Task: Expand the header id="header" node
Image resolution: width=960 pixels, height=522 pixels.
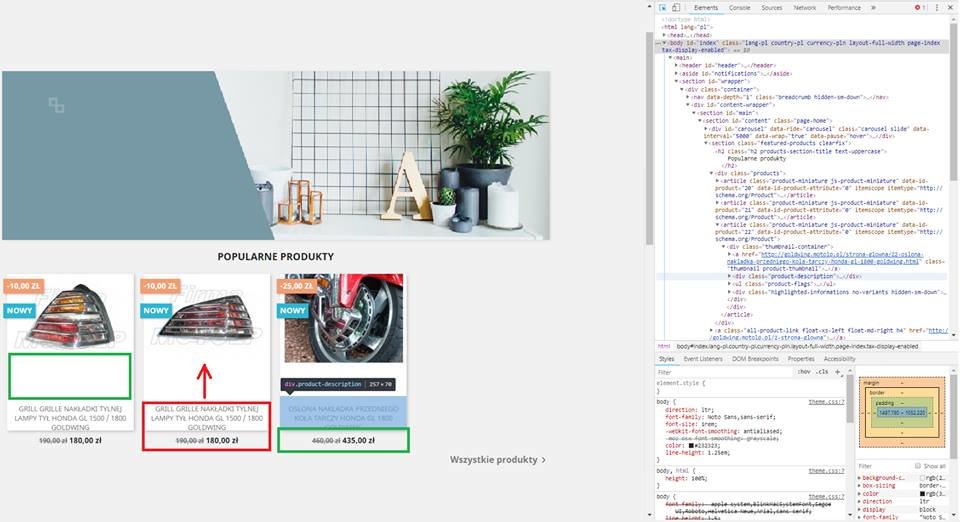Action: (677, 65)
